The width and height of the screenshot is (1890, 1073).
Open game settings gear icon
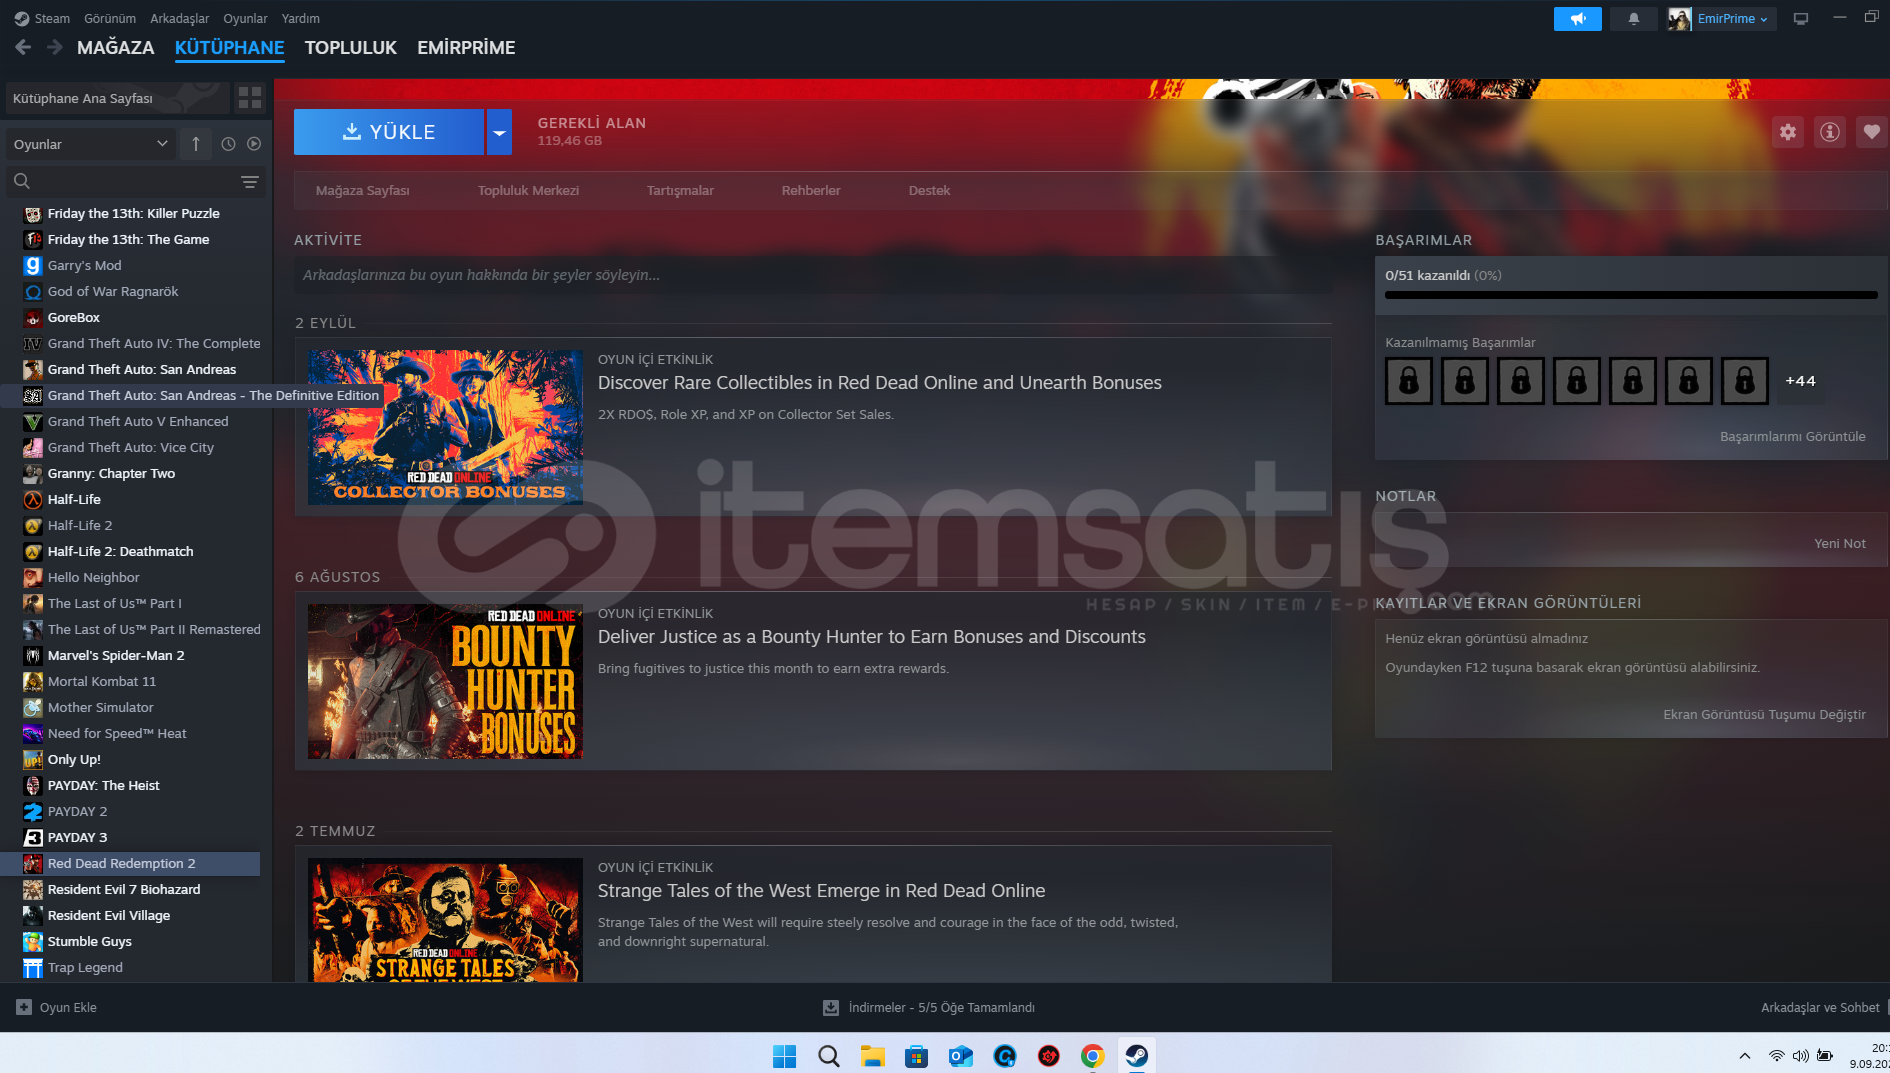[1788, 132]
